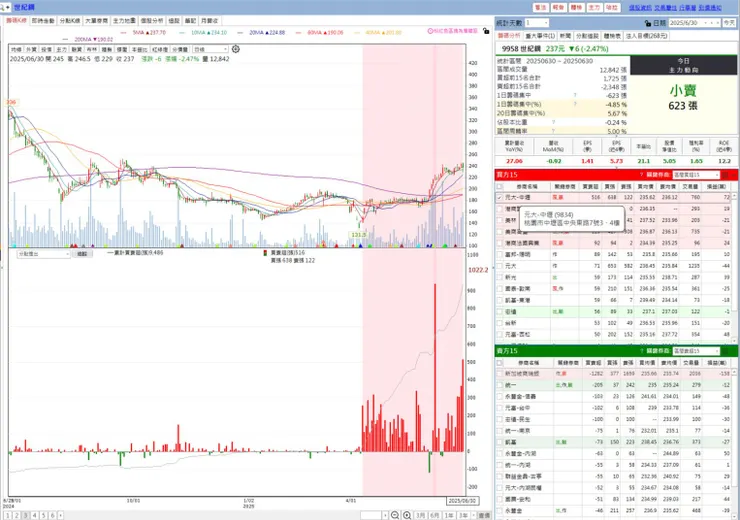Switch to the 籌碼K線 tab

click(16, 21)
